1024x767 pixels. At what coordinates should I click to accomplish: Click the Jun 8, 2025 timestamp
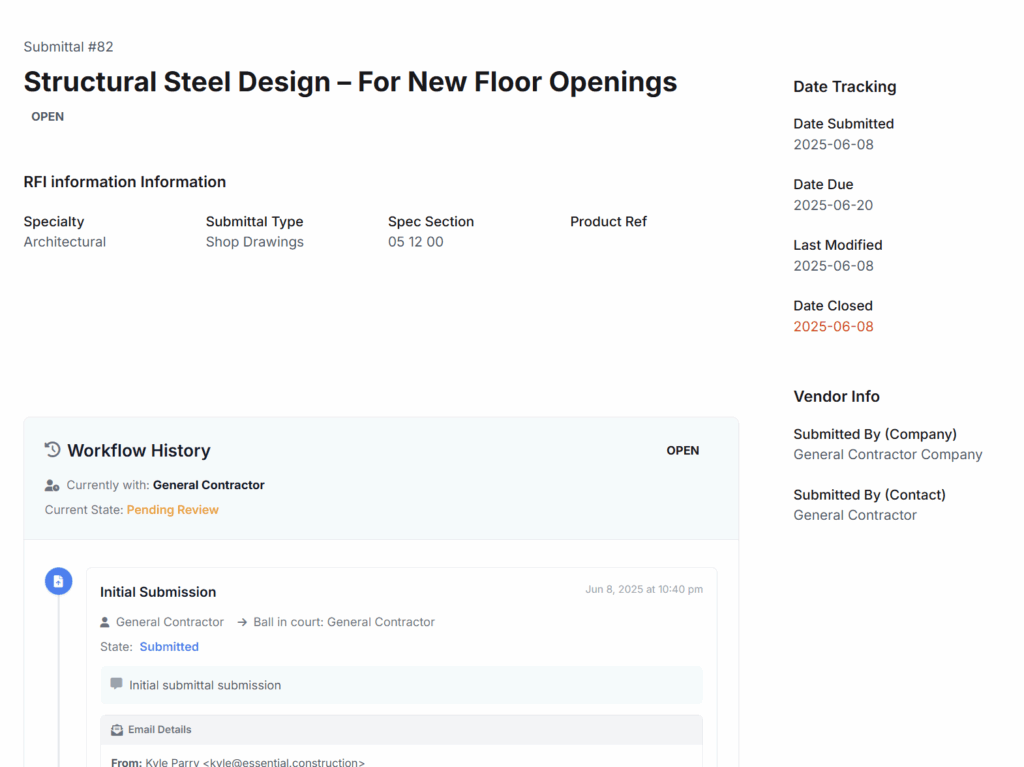644,589
